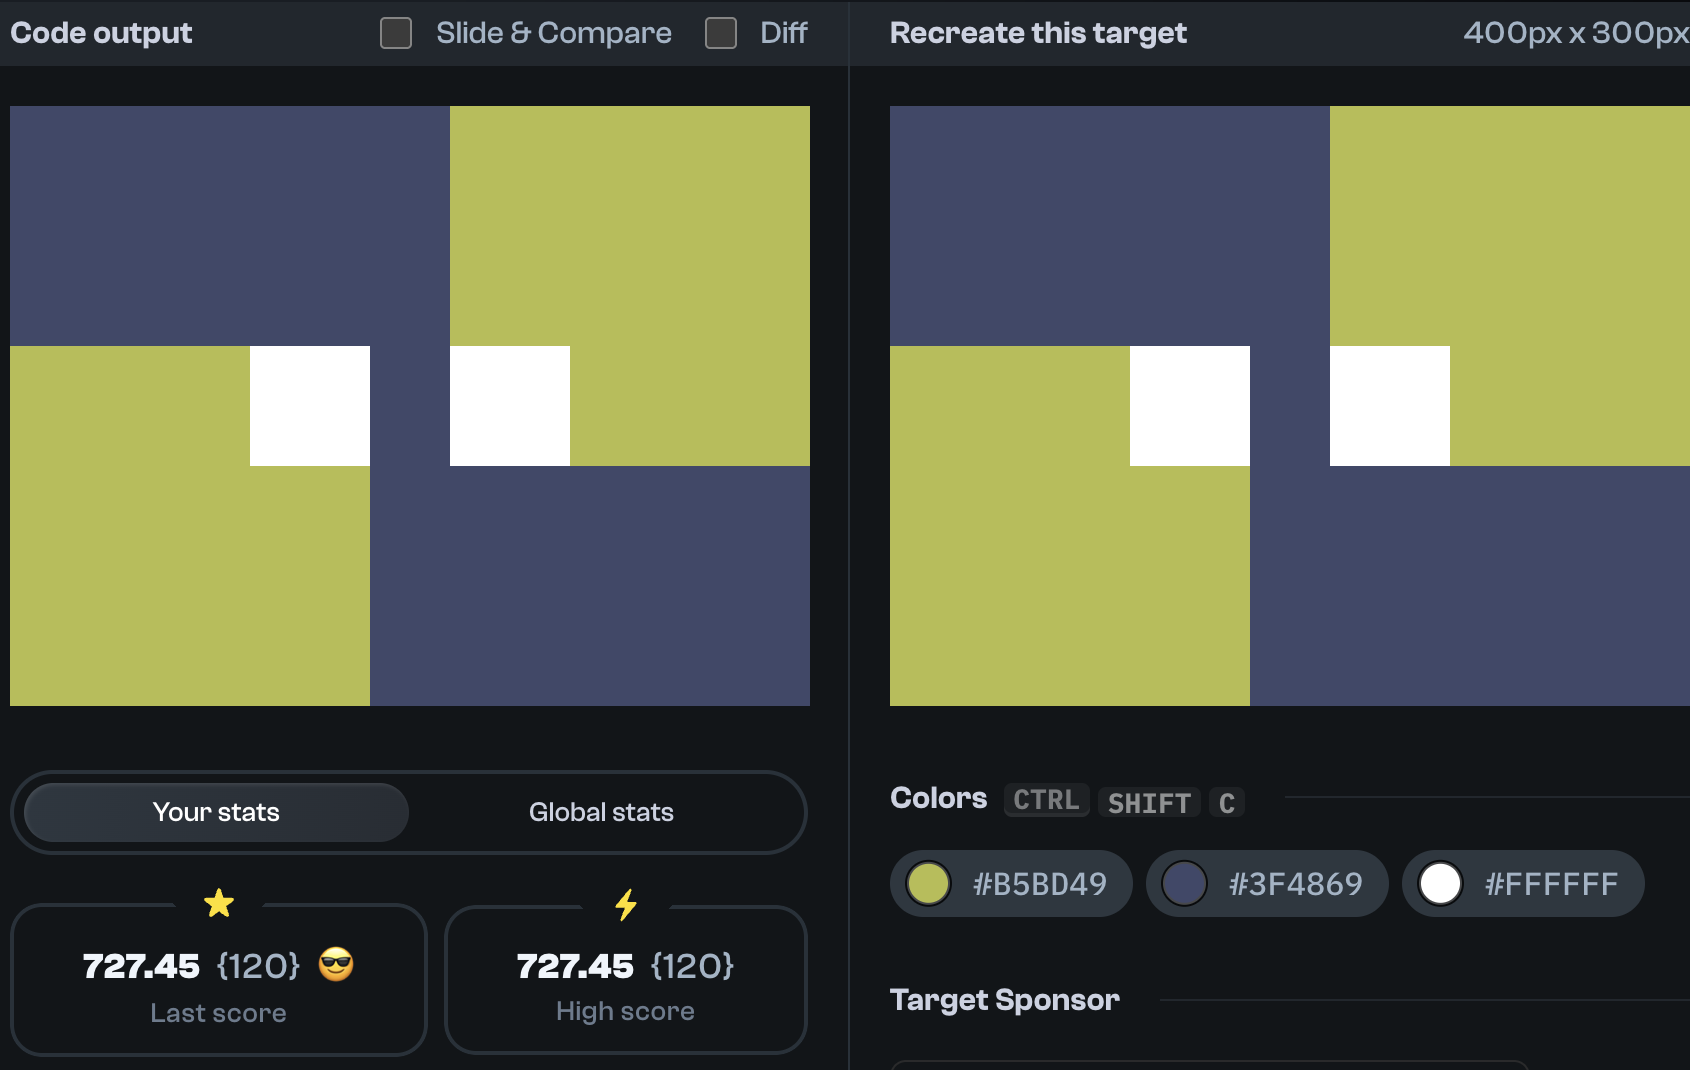
Task: Click the lightning icon above High score
Action: click(x=625, y=903)
